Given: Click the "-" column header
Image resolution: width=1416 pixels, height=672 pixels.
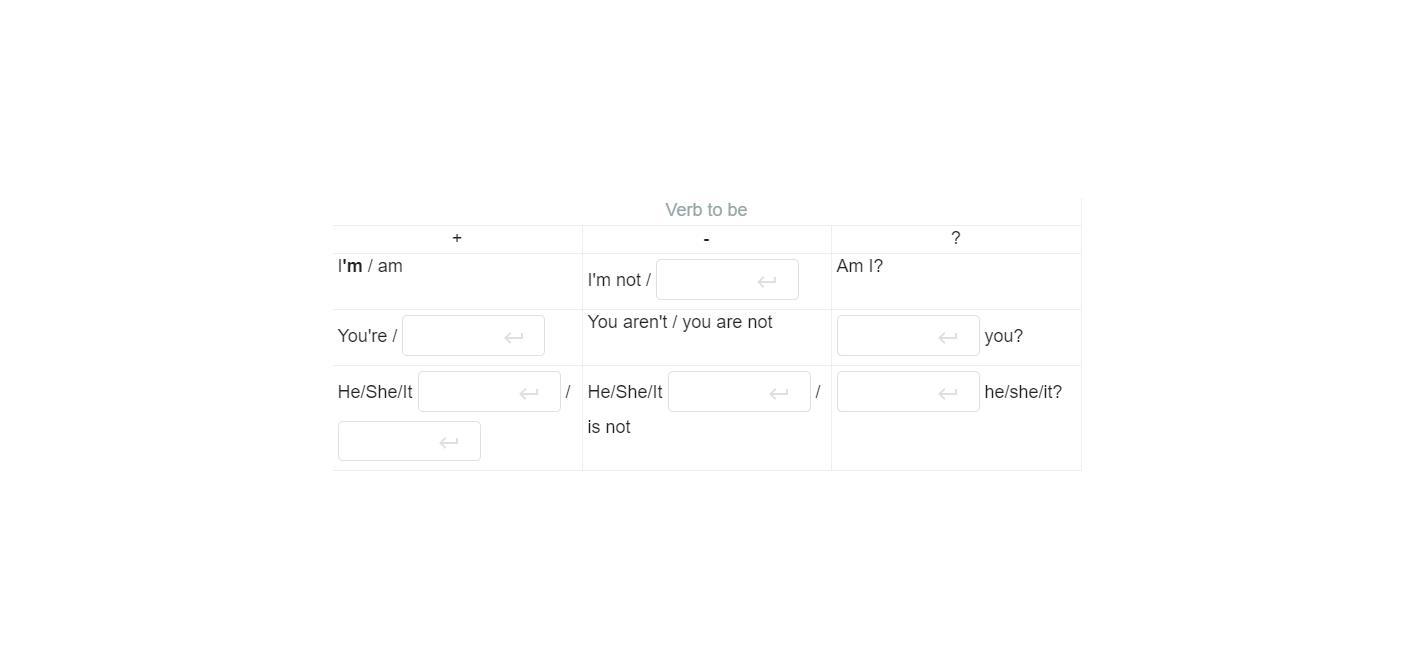Looking at the screenshot, I should pyautogui.click(x=706, y=239).
